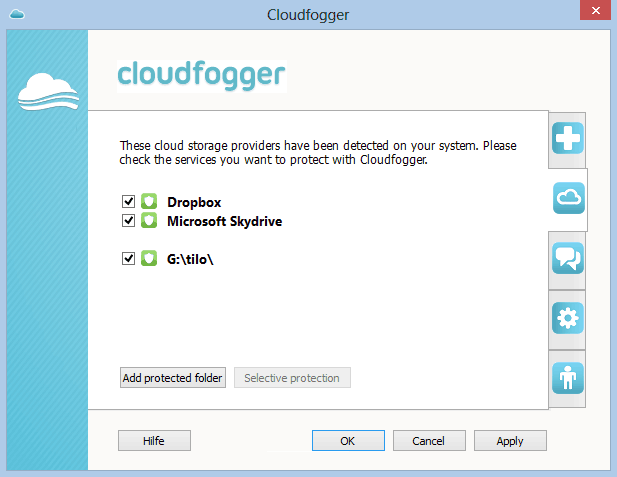Select the cloud storage side tab
Image resolution: width=617 pixels, height=477 pixels.
click(x=568, y=199)
